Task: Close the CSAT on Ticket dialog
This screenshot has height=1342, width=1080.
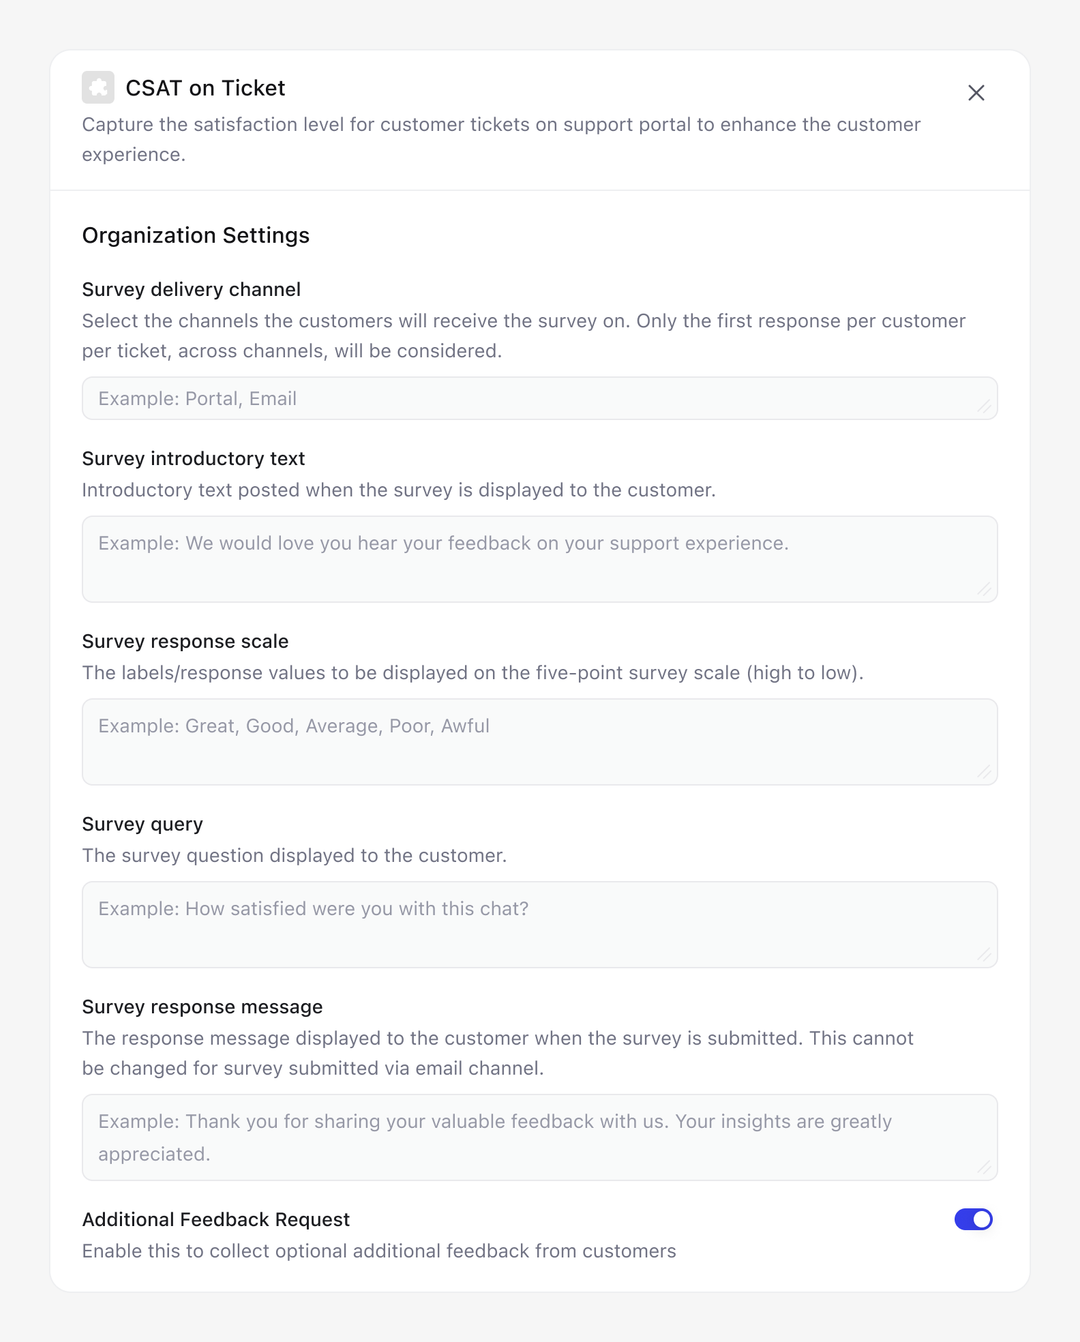Action: pos(976,93)
